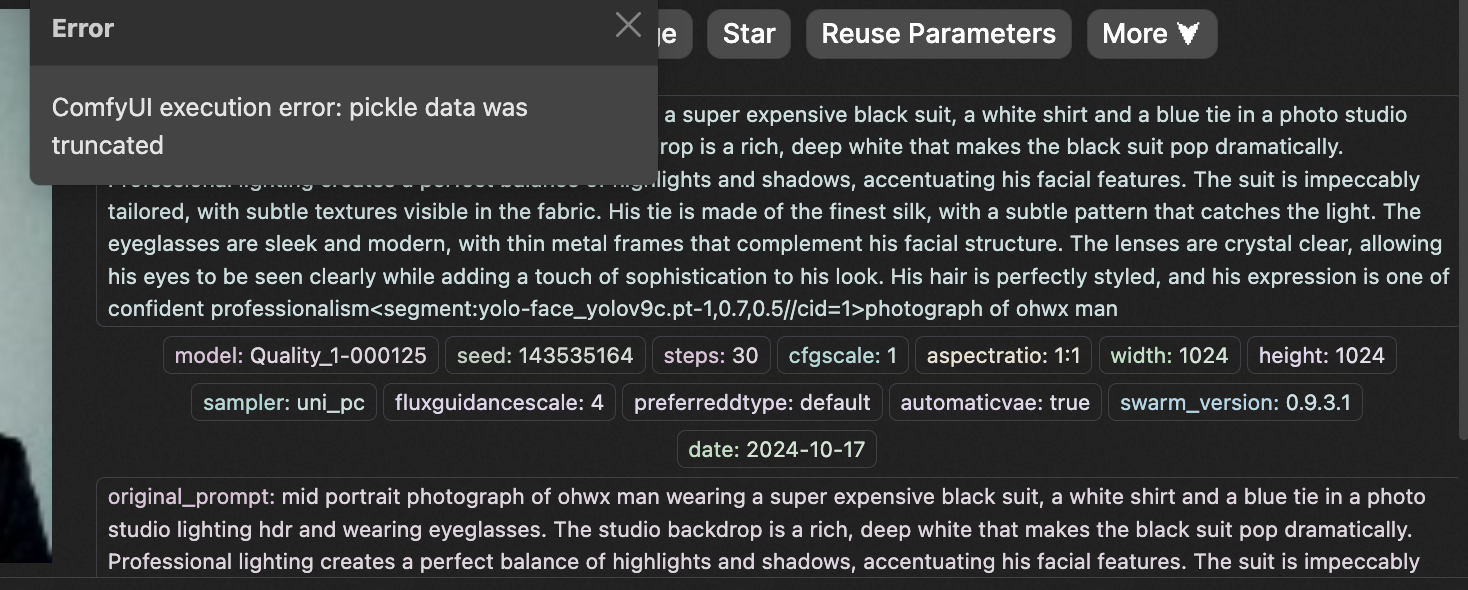Click the downward chevron next to More
1468x590 pixels.
point(1188,33)
